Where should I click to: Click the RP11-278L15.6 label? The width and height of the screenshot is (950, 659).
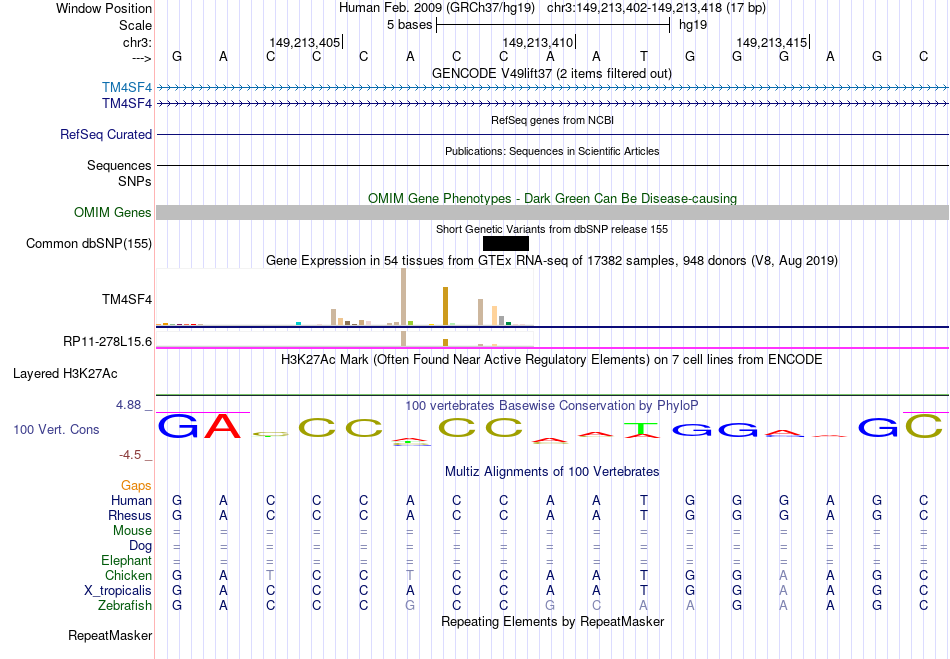107,342
